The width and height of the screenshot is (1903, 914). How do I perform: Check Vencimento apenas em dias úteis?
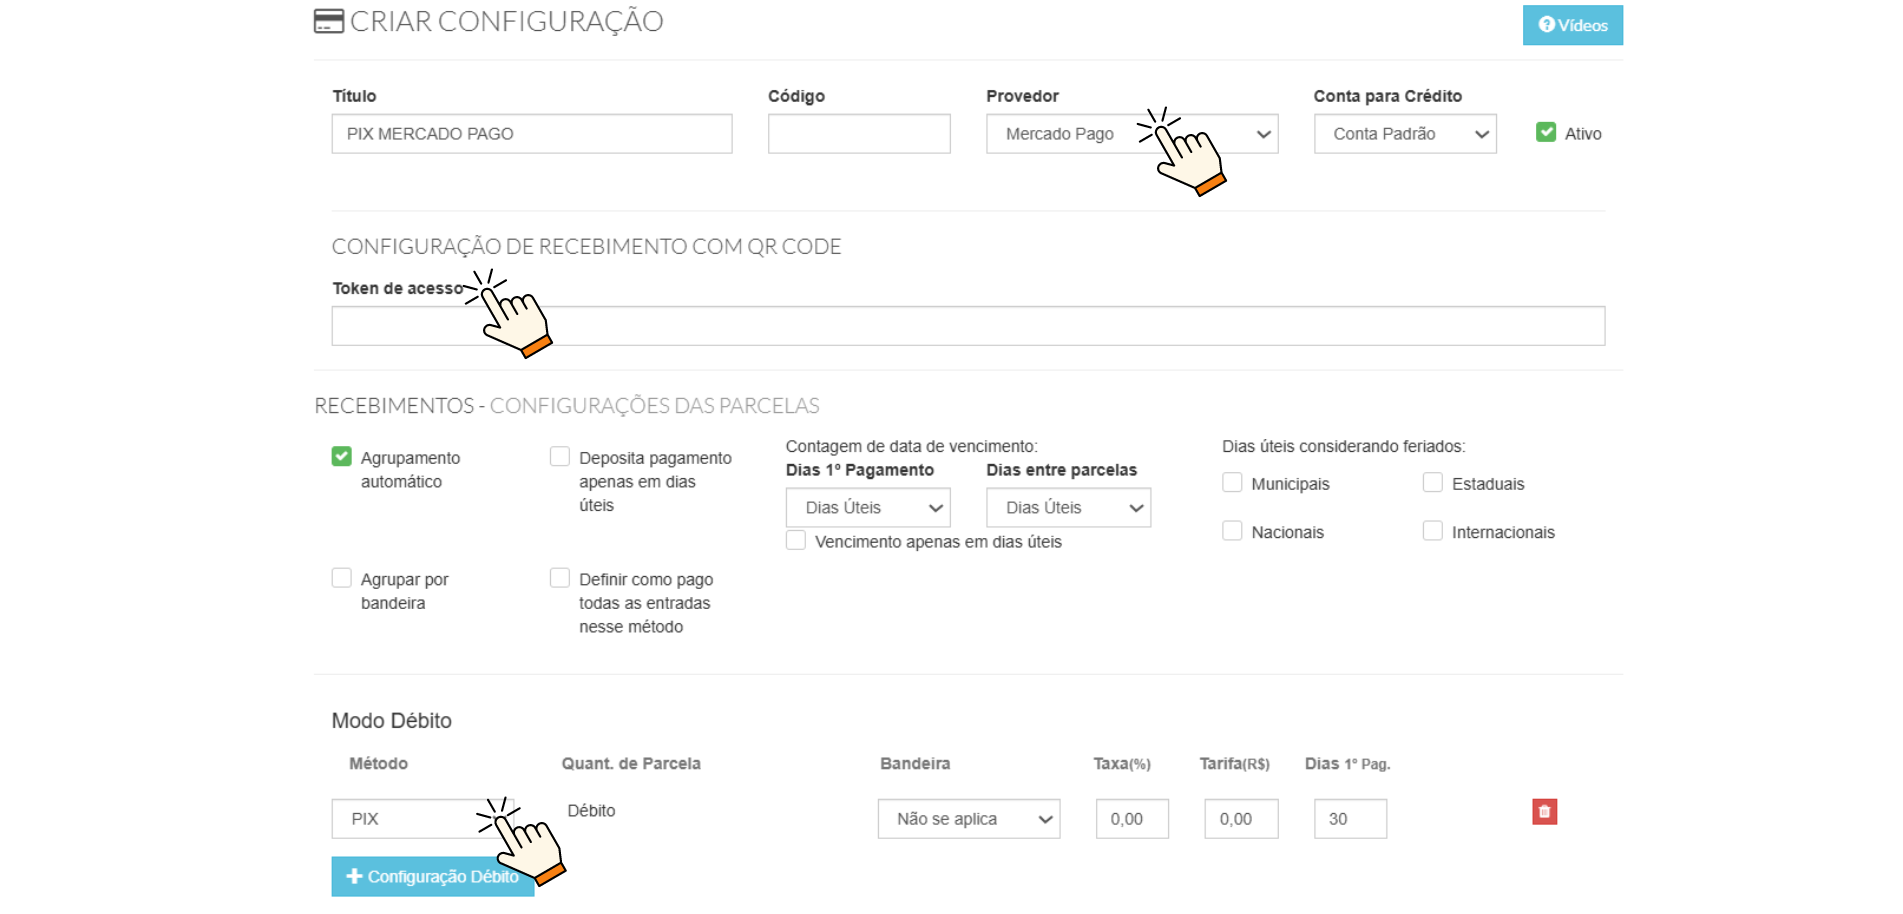point(796,541)
